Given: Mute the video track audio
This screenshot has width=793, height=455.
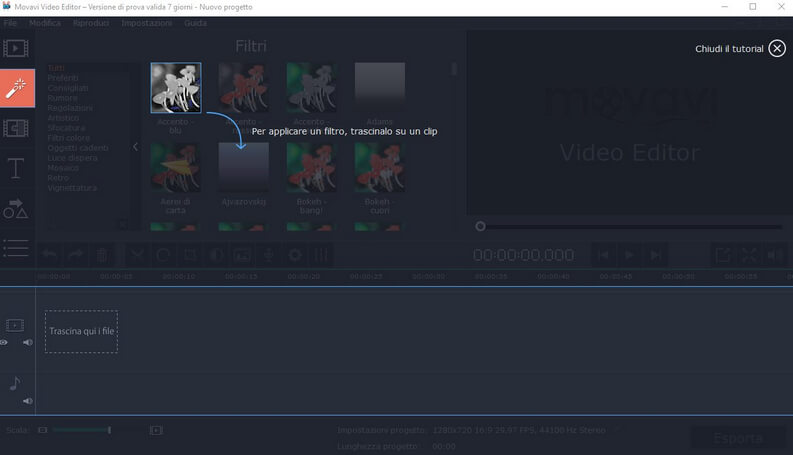Looking at the screenshot, I should (27, 342).
